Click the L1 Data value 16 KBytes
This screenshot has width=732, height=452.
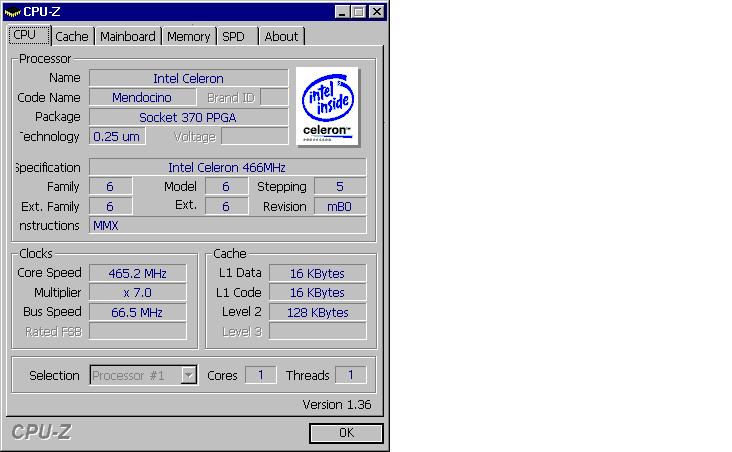(x=317, y=273)
